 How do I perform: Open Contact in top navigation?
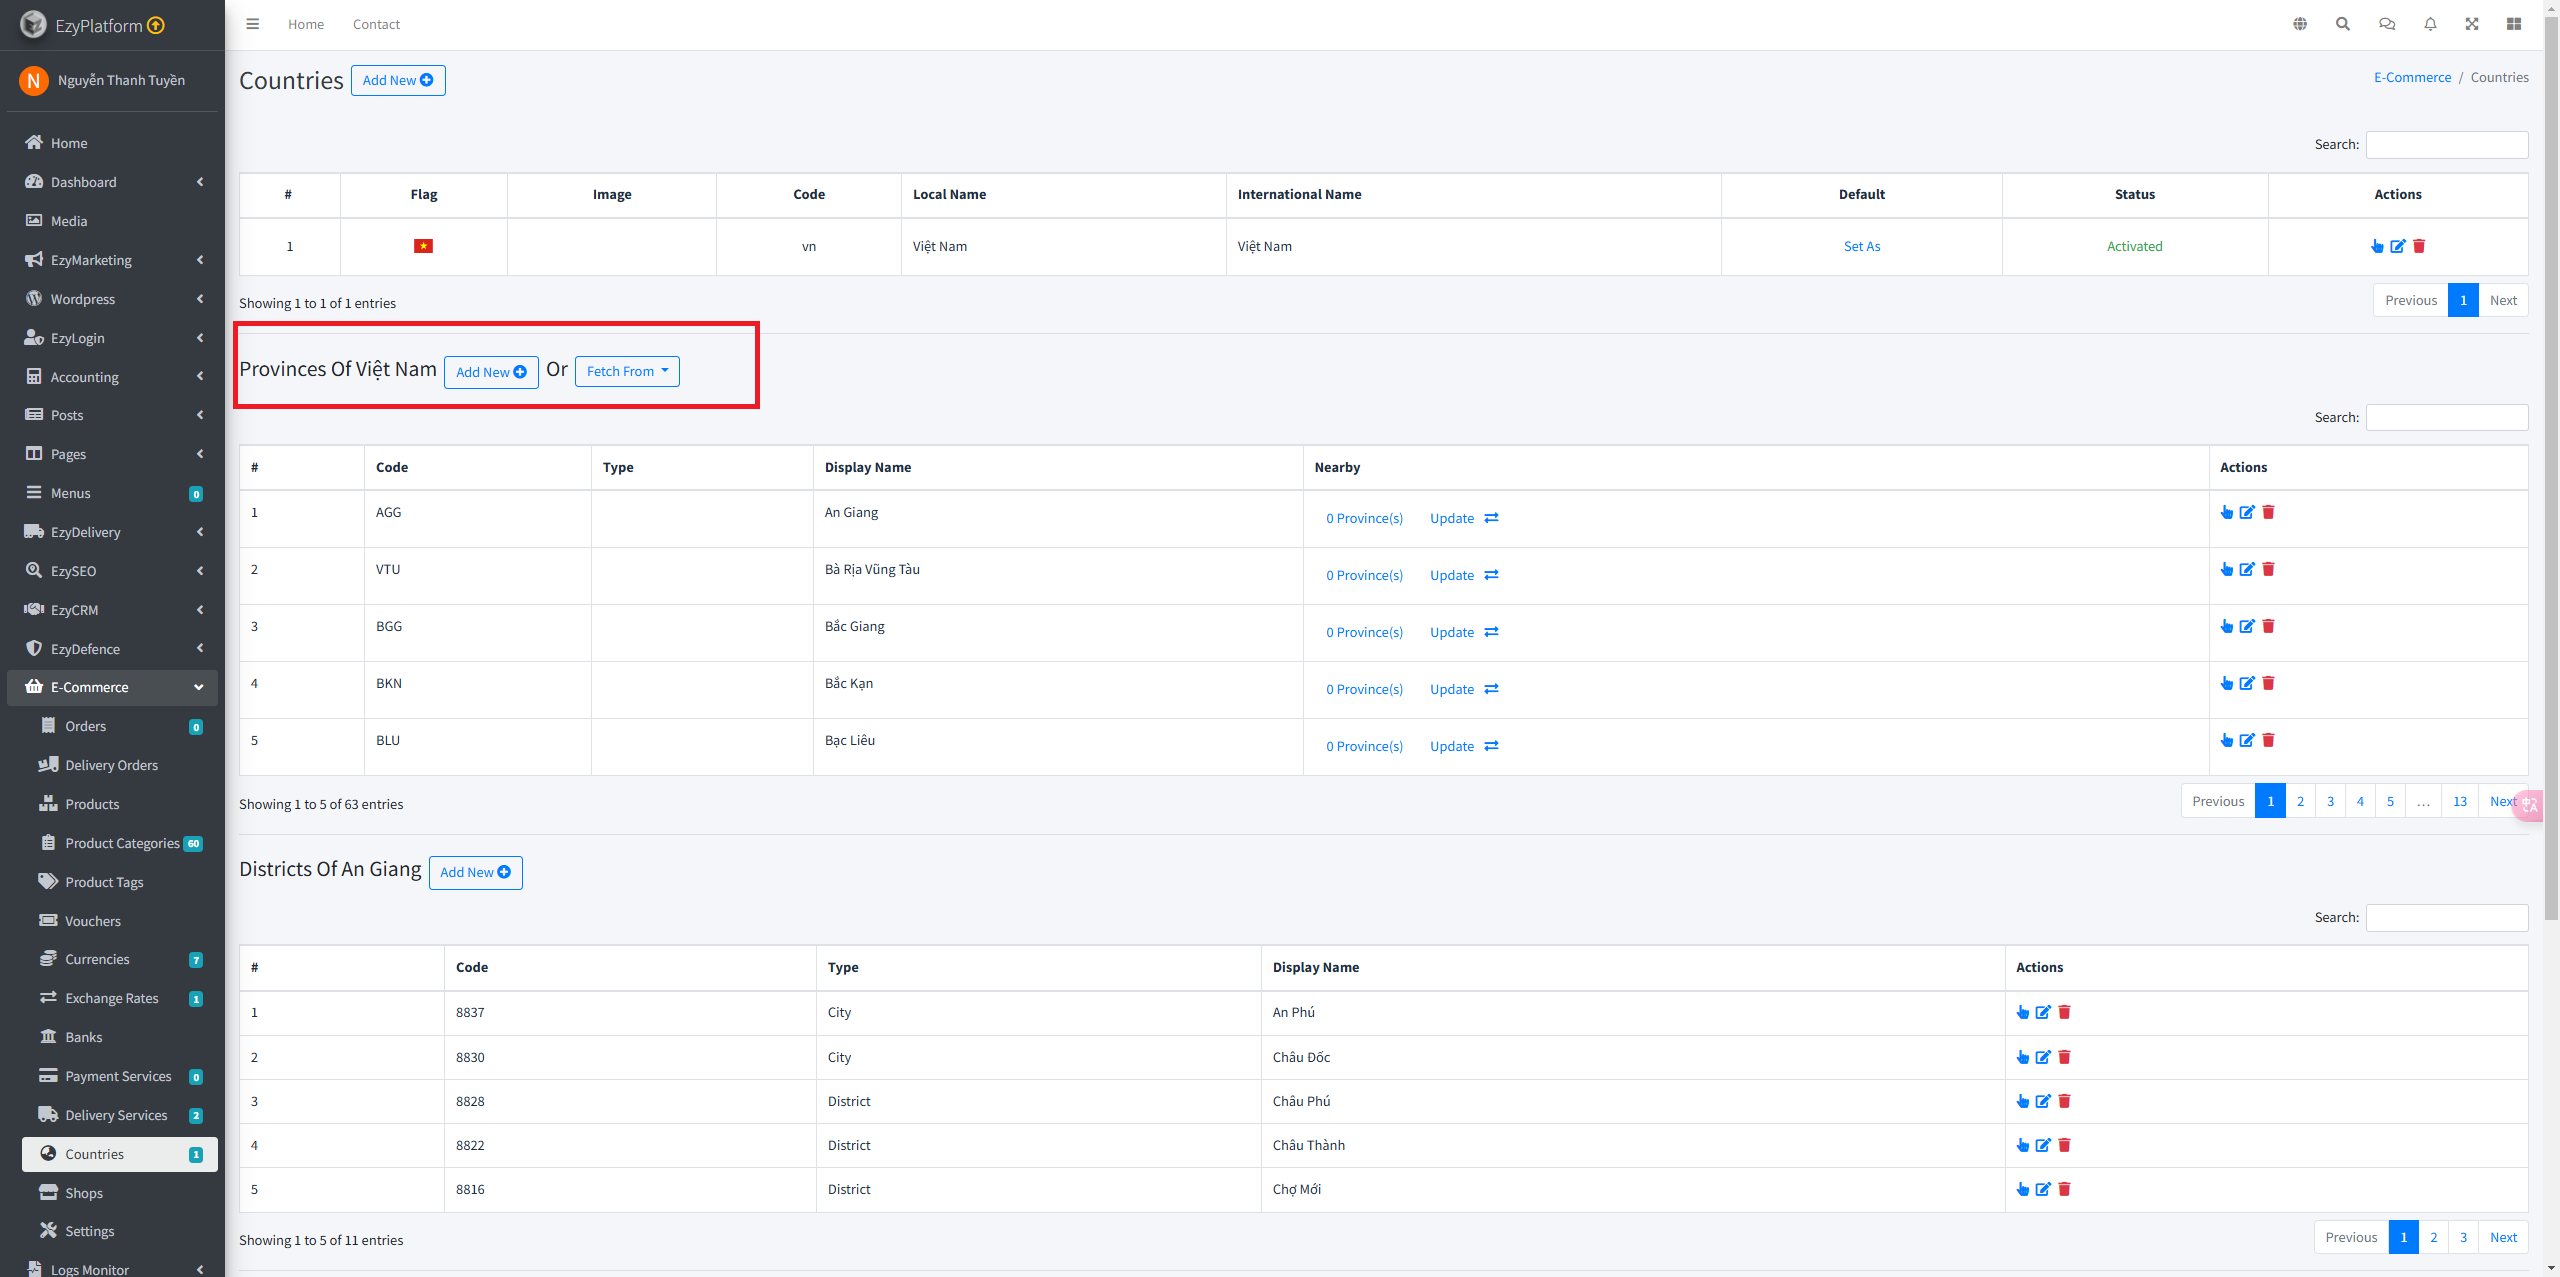pos(376,24)
